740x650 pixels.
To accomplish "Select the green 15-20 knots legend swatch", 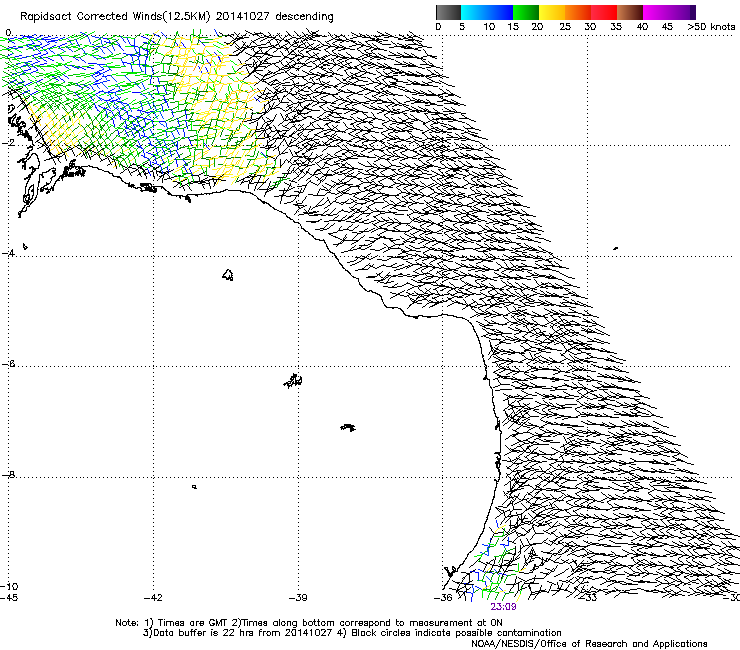I will (x=526, y=12).
